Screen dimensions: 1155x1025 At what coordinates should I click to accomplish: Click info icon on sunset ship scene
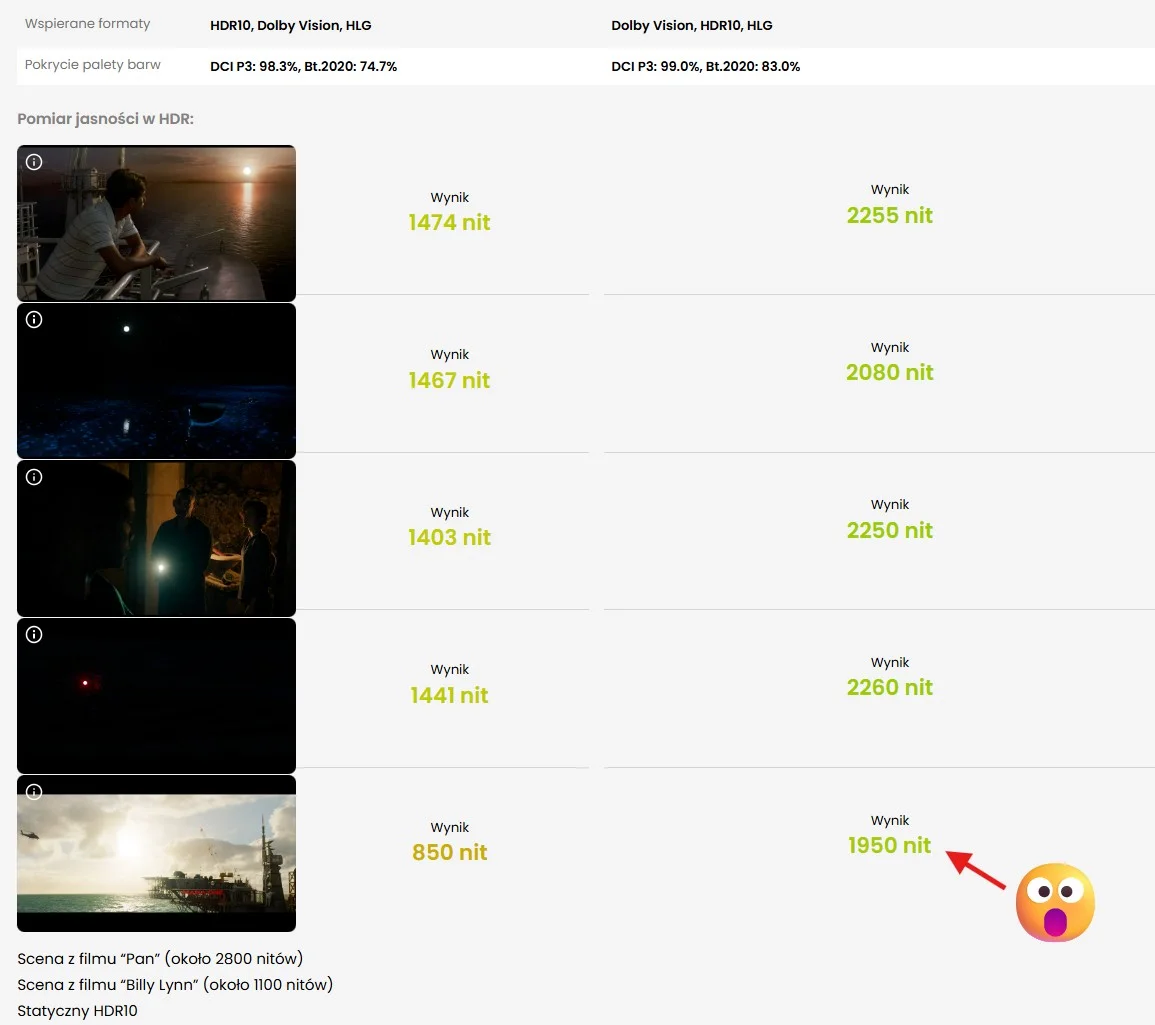pos(34,162)
